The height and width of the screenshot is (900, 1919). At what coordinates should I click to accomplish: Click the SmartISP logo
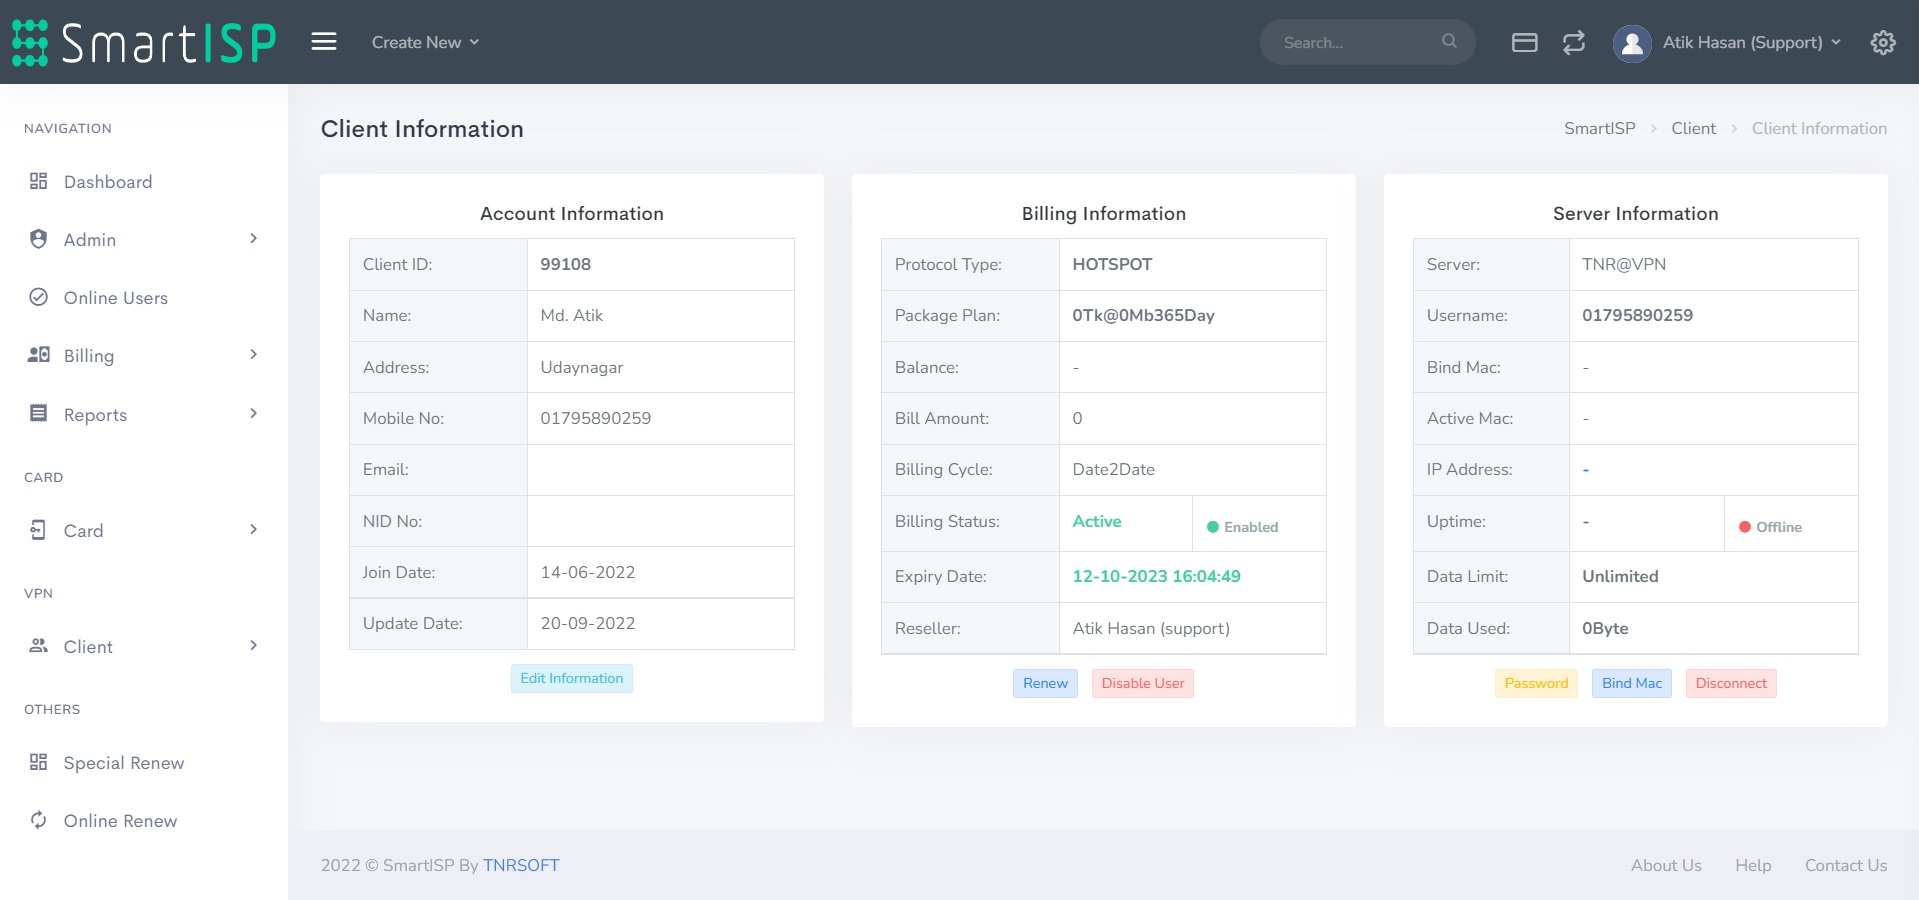click(x=144, y=43)
